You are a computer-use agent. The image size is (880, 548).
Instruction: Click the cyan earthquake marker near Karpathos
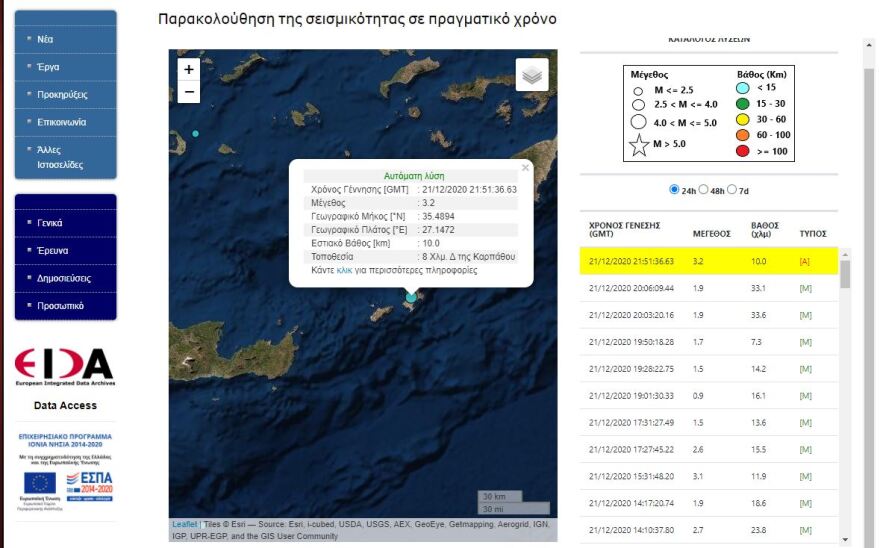tap(411, 297)
